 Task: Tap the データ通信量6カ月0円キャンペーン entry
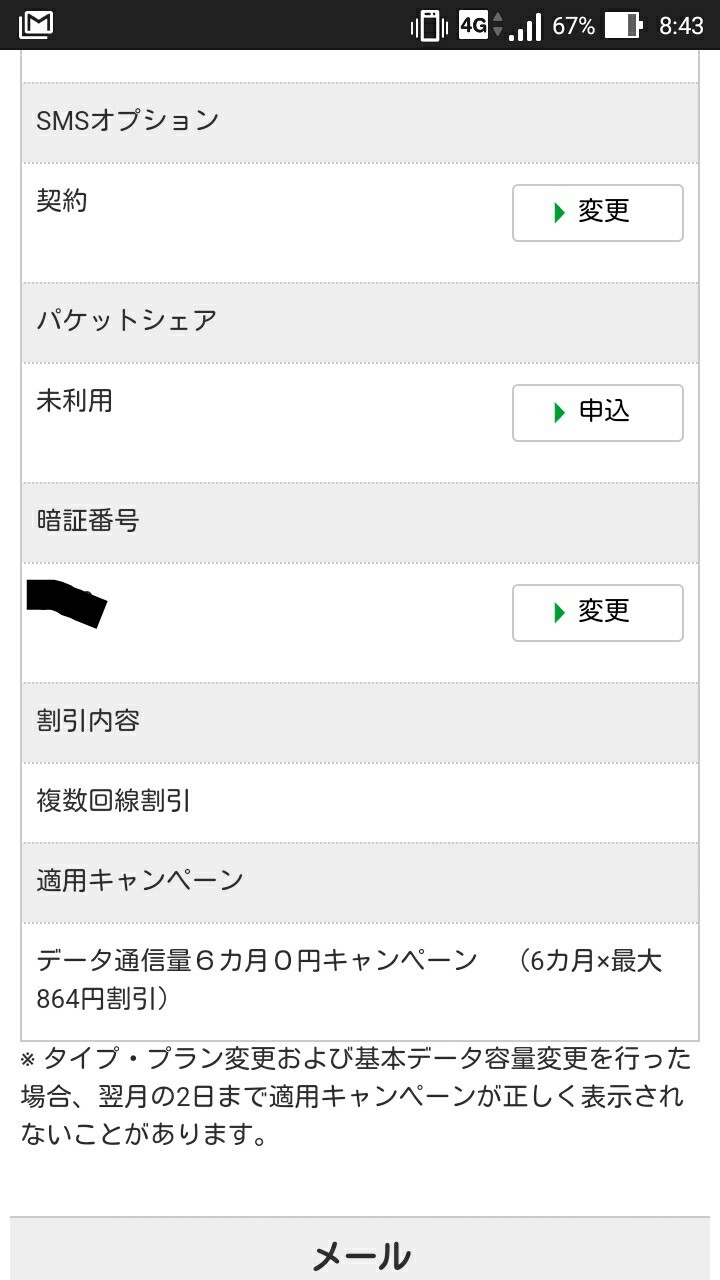tap(257, 962)
